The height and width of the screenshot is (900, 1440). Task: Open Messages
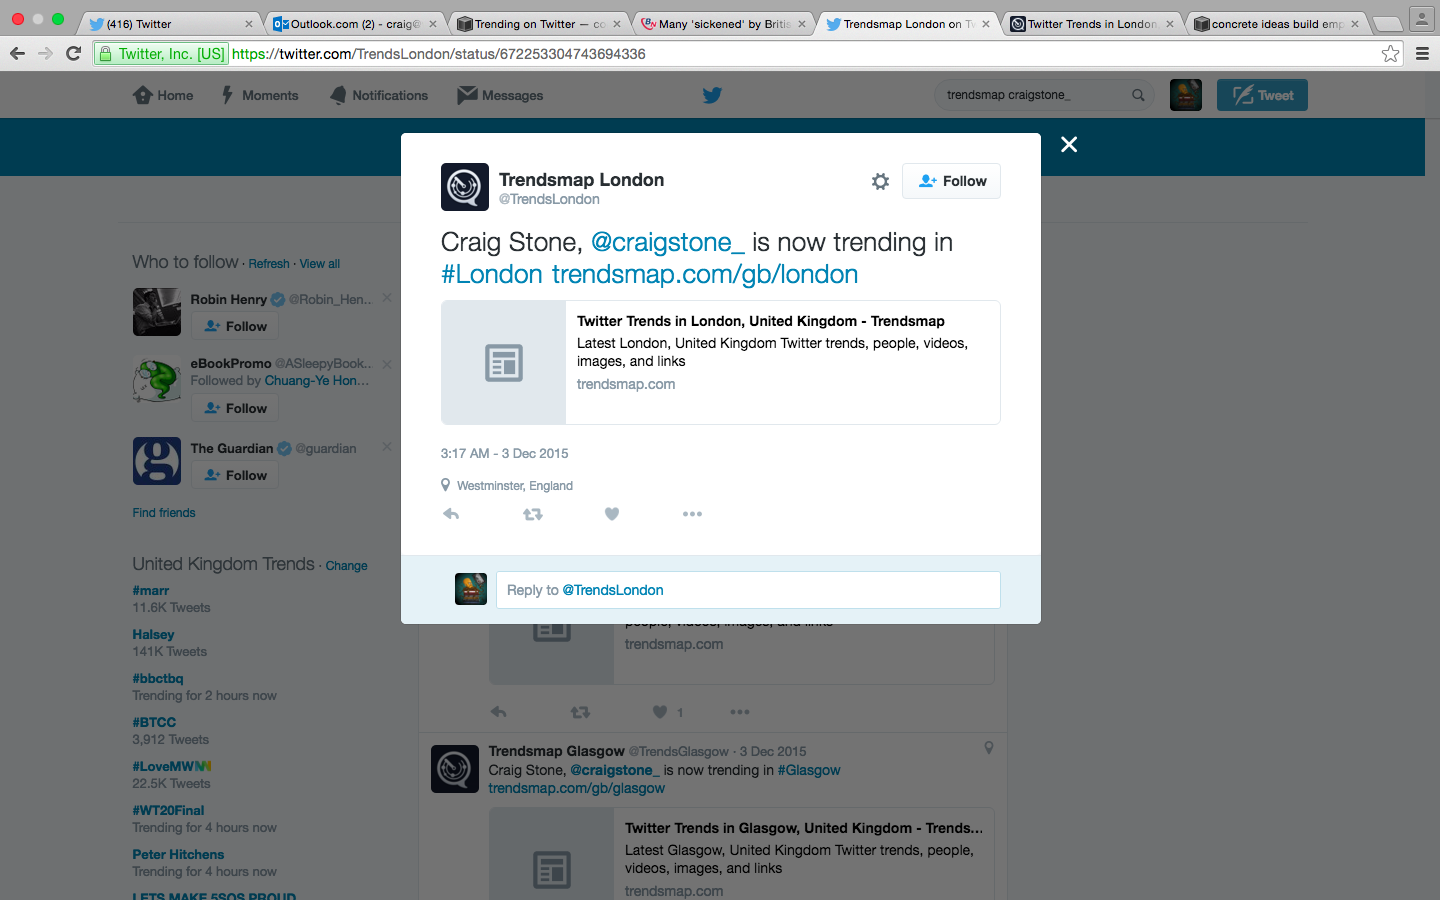tap(500, 95)
